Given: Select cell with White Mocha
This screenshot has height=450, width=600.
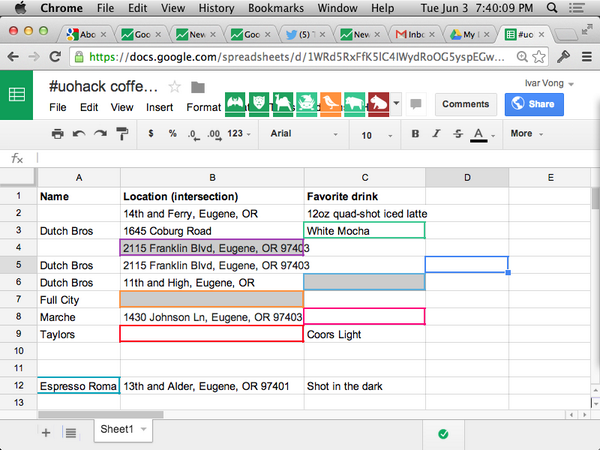Looking at the screenshot, I should pyautogui.click(x=364, y=230).
